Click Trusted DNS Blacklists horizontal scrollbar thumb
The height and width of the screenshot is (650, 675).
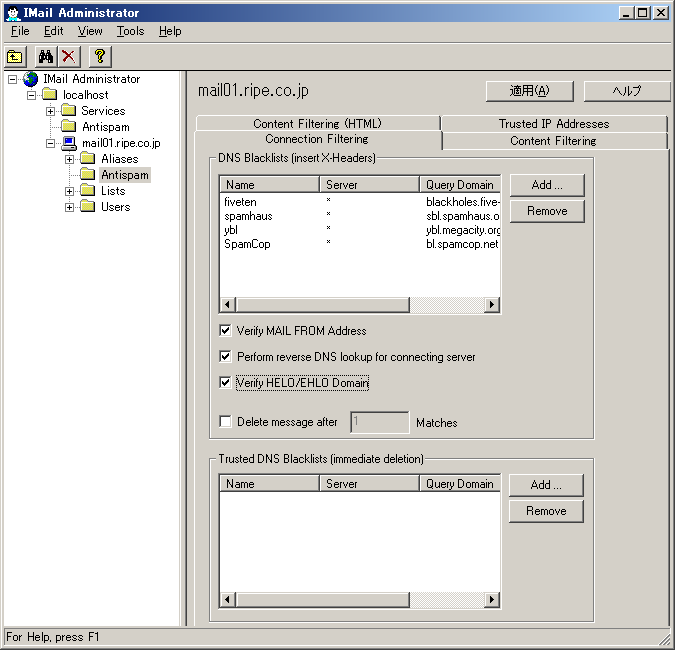[x=322, y=599]
